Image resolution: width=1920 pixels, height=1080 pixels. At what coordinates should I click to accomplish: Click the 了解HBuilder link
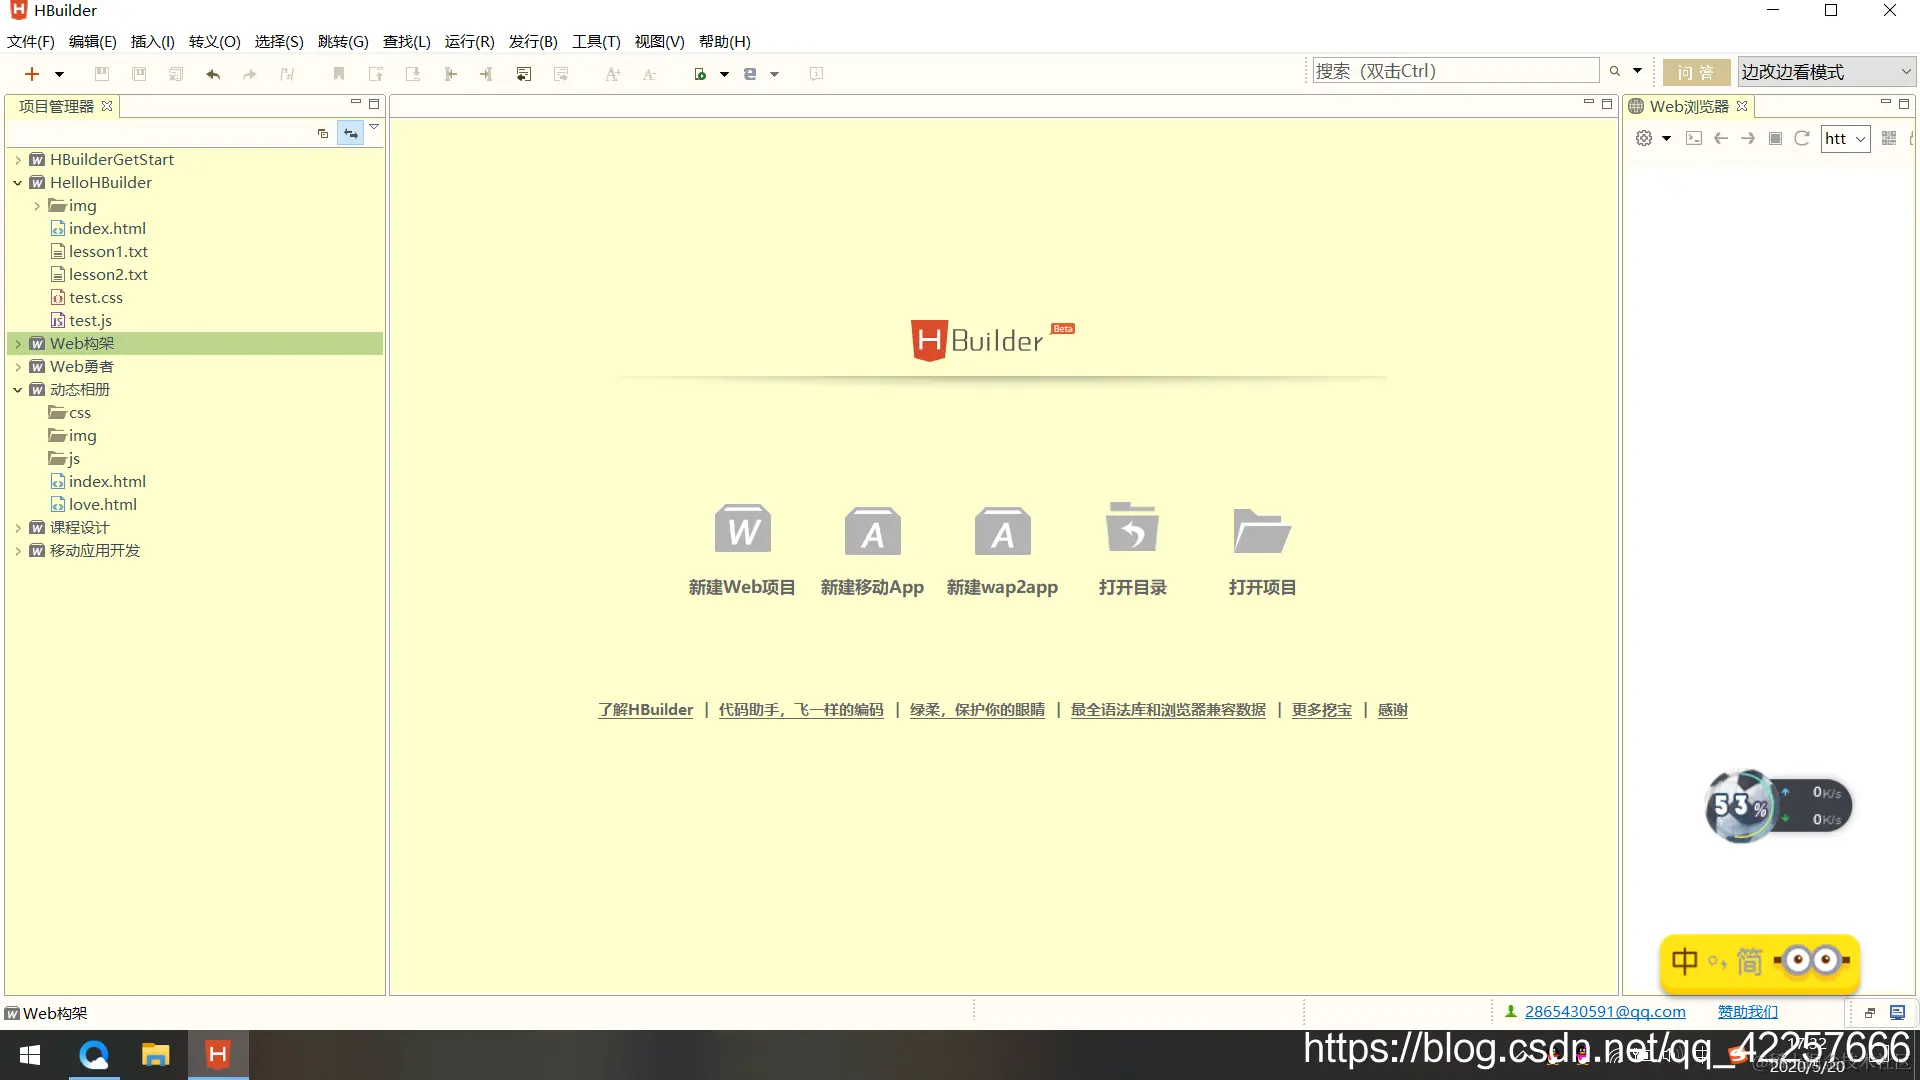[x=645, y=709]
